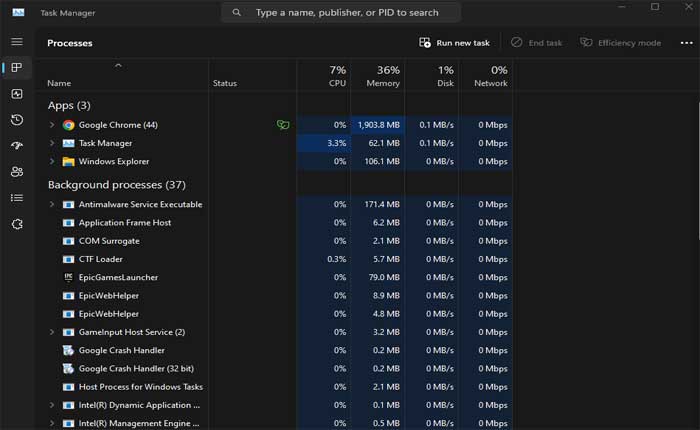Image resolution: width=700 pixels, height=430 pixels.
Task: Select the Processes sidebar icon
Action: click(x=16, y=68)
